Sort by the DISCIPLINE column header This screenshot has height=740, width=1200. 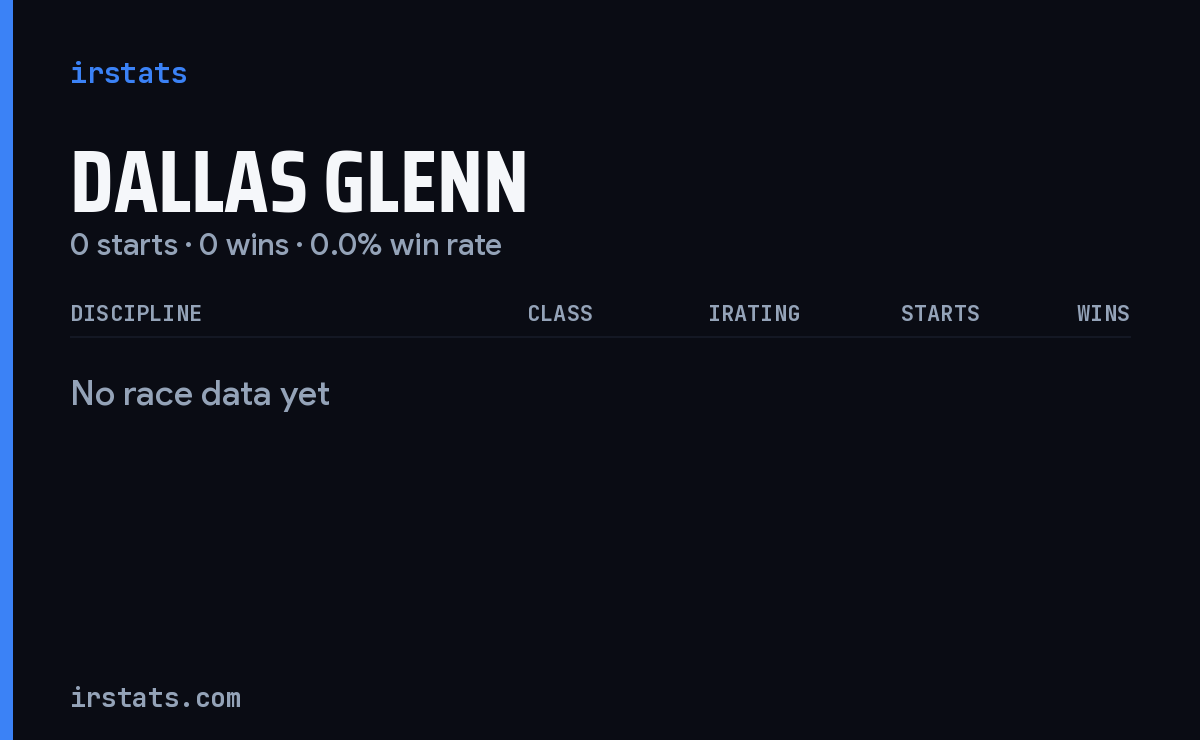tap(136, 313)
